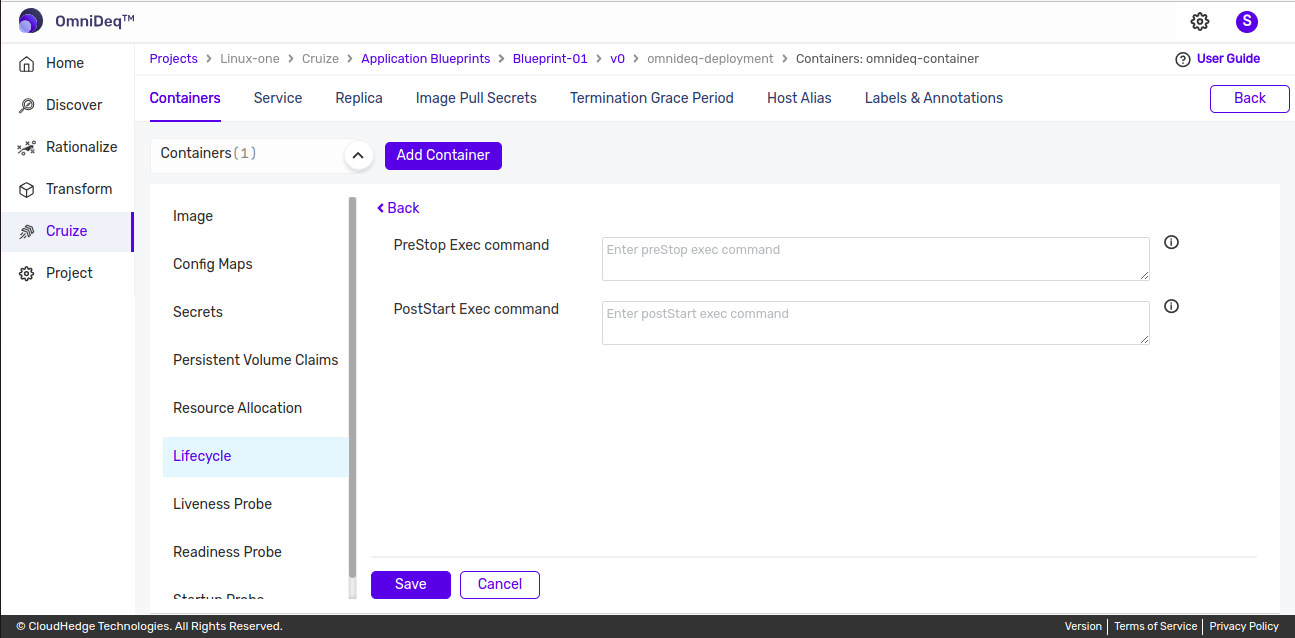Open the Application Blueprints breadcrumb
The height and width of the screenshot is (638, 1295).
[426, 59]
